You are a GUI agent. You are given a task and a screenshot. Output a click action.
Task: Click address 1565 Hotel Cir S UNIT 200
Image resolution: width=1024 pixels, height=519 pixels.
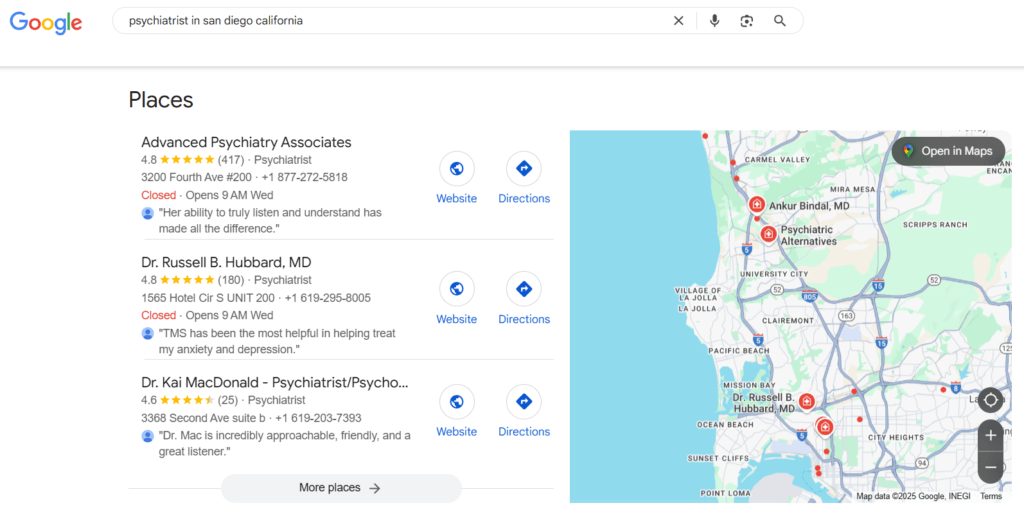208,298
